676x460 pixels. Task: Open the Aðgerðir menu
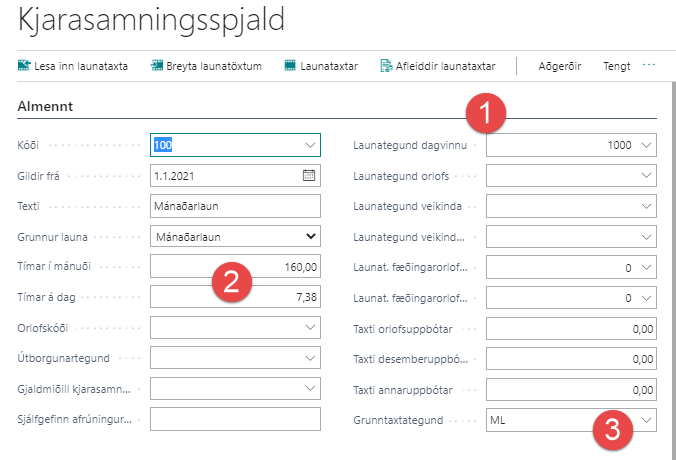click(560, 67)
